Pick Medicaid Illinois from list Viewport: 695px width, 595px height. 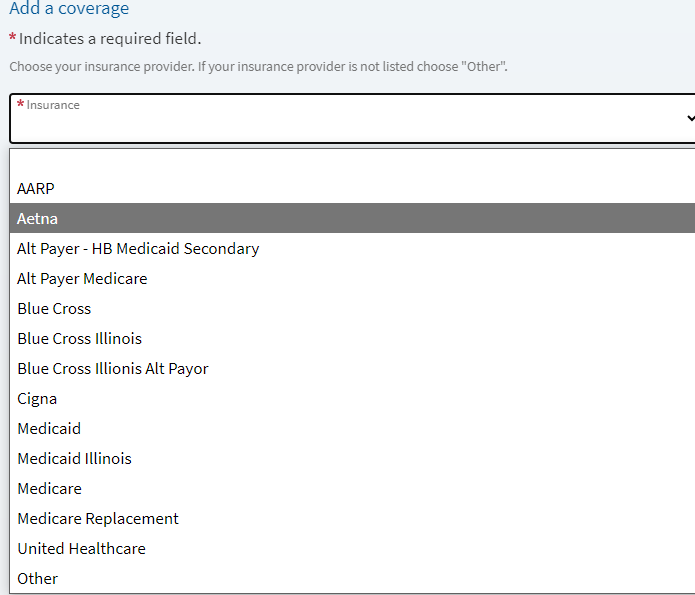pos(352,458)
